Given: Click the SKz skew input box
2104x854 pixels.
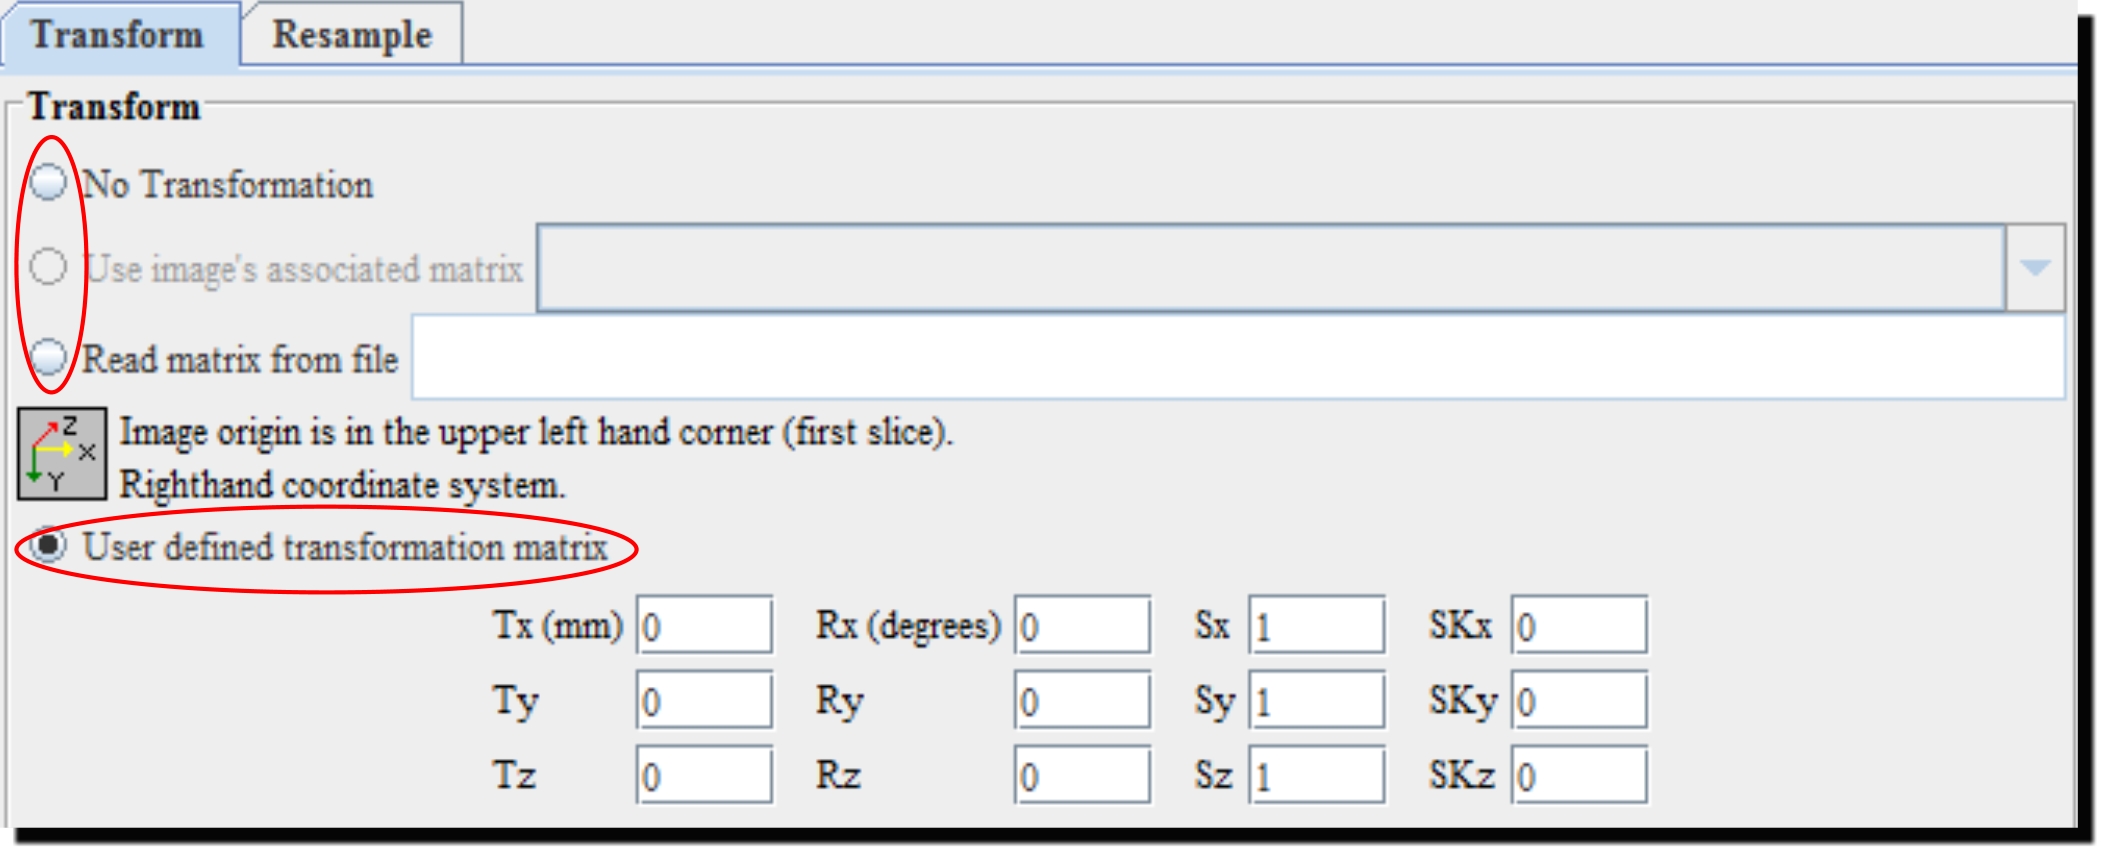Looking at the screenshot, I should click(x=1579, y=775).
